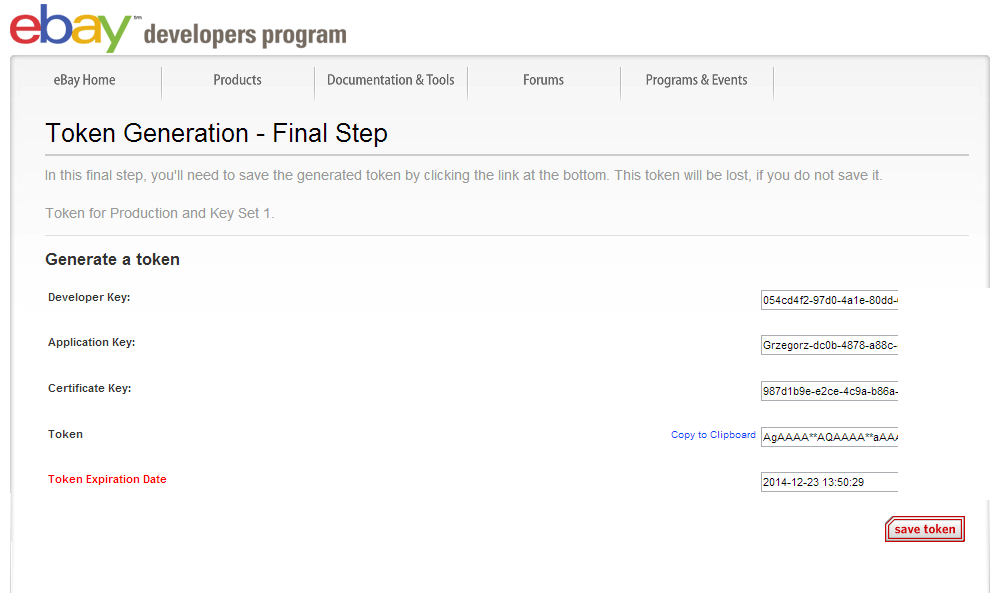Screen dimensions: 991x593
Task: Click the eBay logo
Action: click(x=70, y=27)
